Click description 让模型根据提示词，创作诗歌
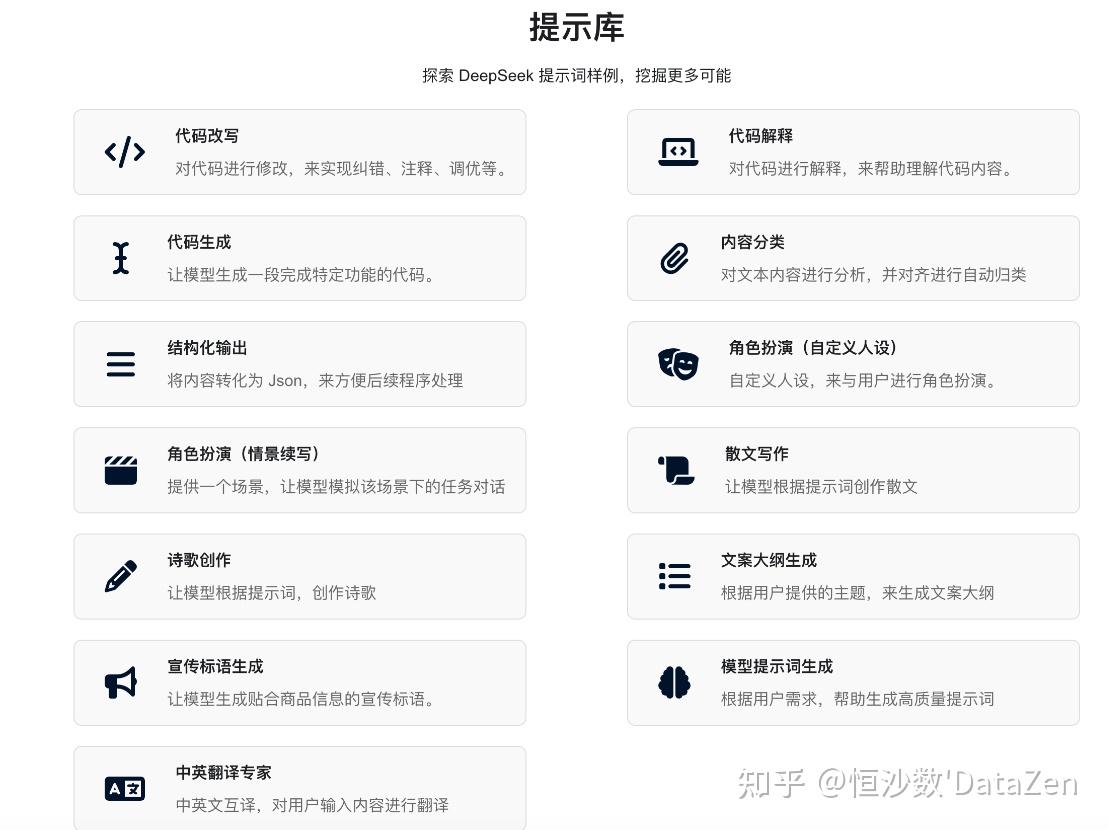The height and width of the screenshot is (830, 1108). [x=272, y=593]
